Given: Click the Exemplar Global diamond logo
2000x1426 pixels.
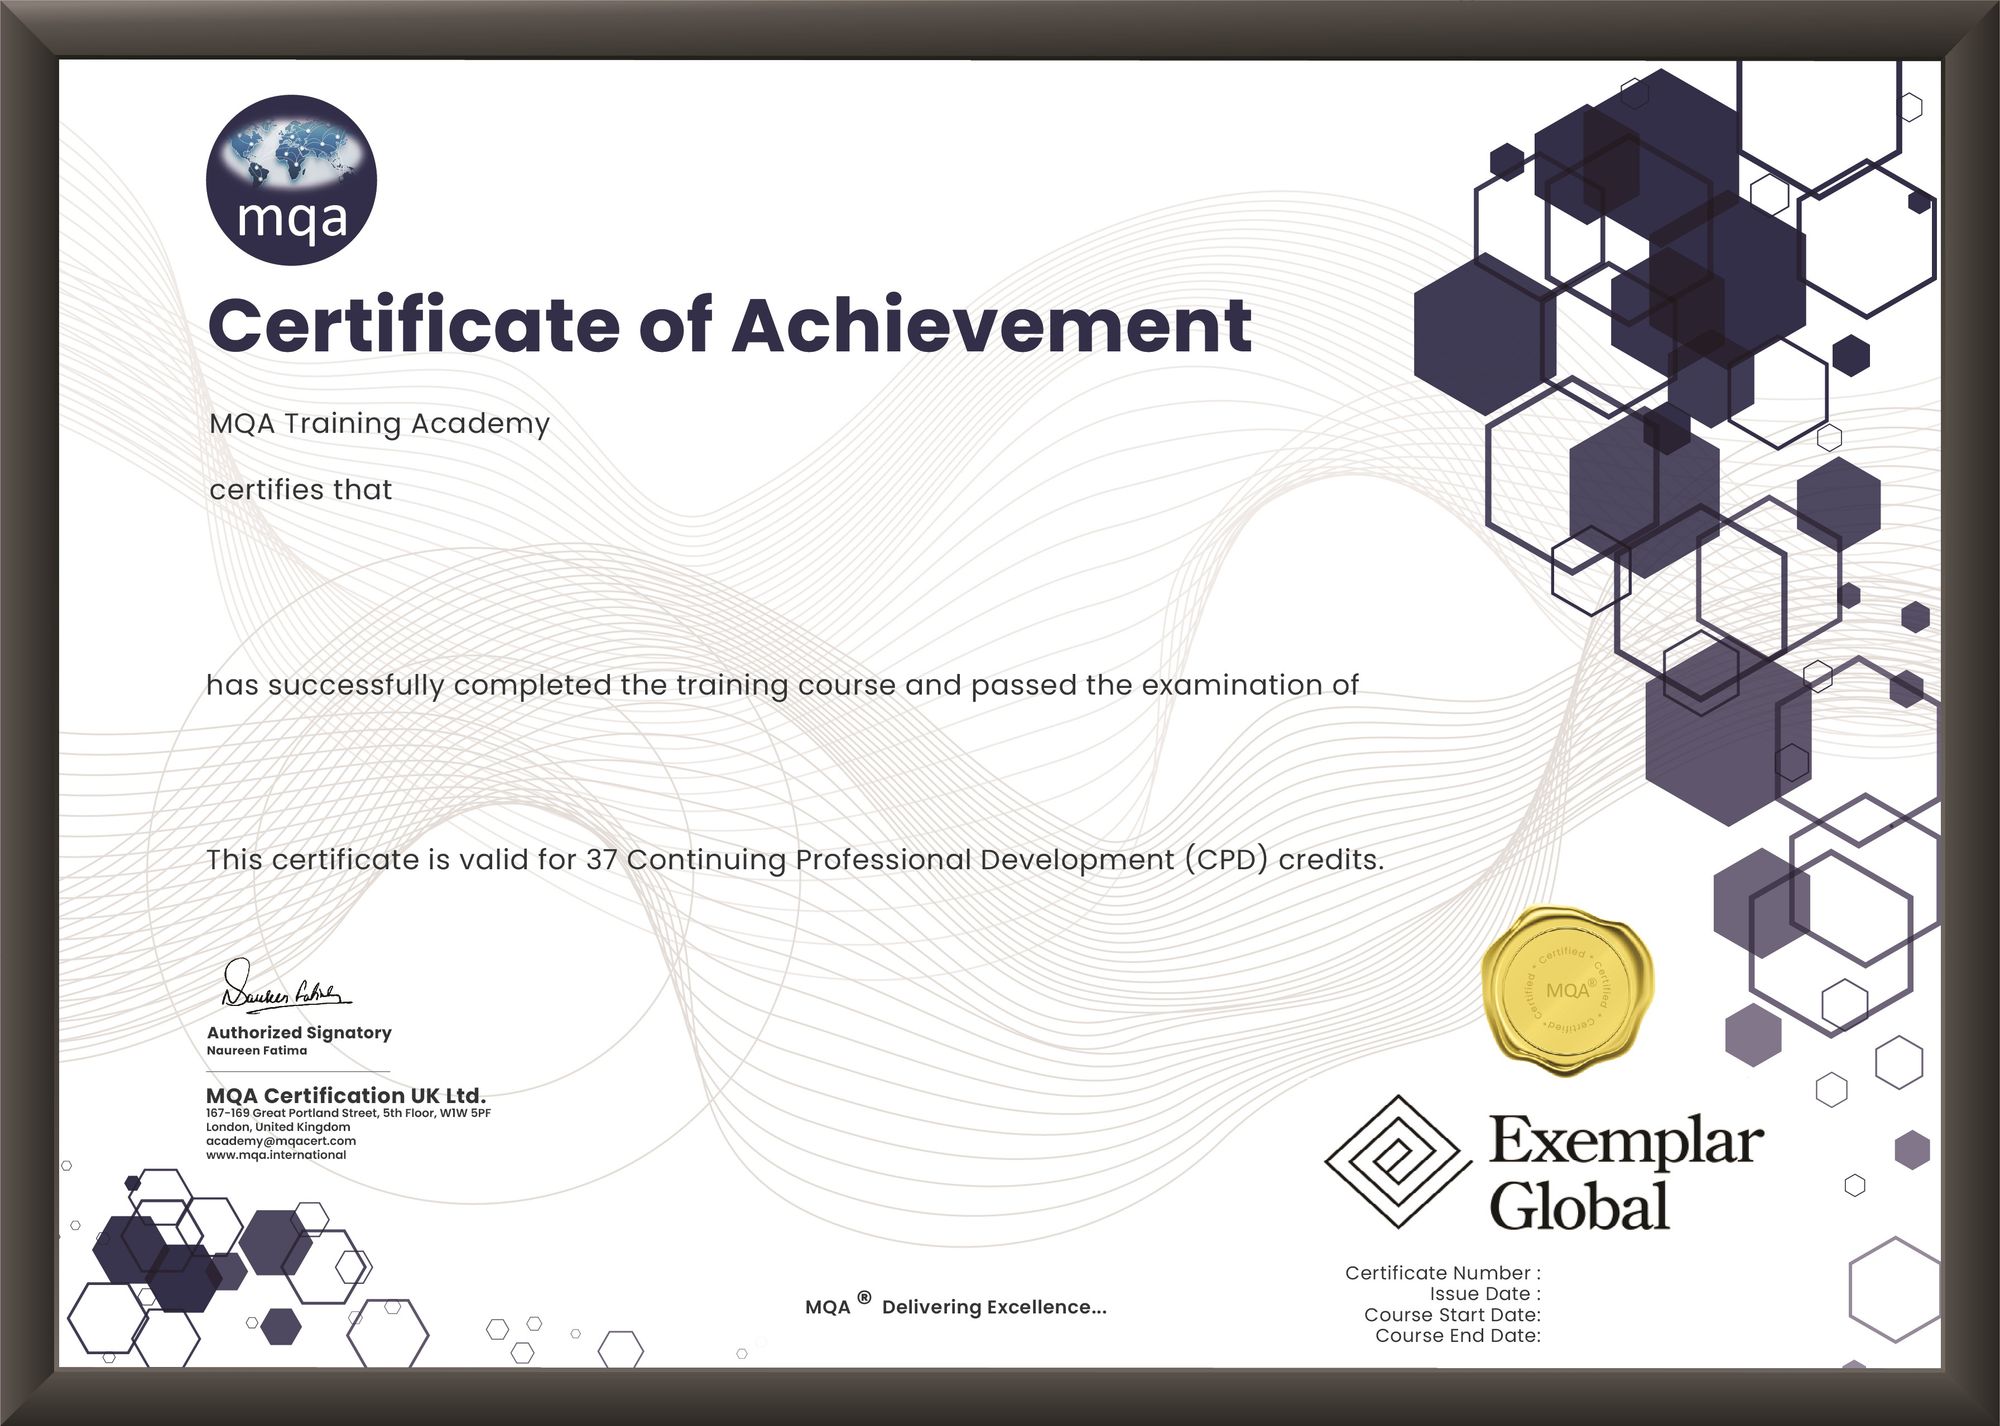Looking at the screenshot, I should [x=1397, y=1163].
